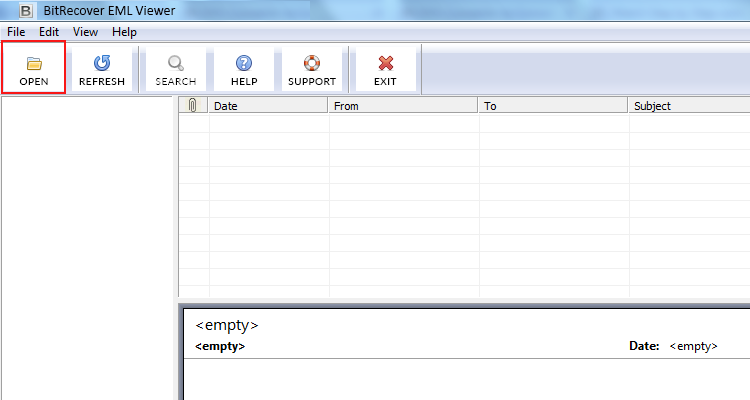Open the File menu
Image resolution: width=750 pixels, height=400 pixels.
coord(16,32)
